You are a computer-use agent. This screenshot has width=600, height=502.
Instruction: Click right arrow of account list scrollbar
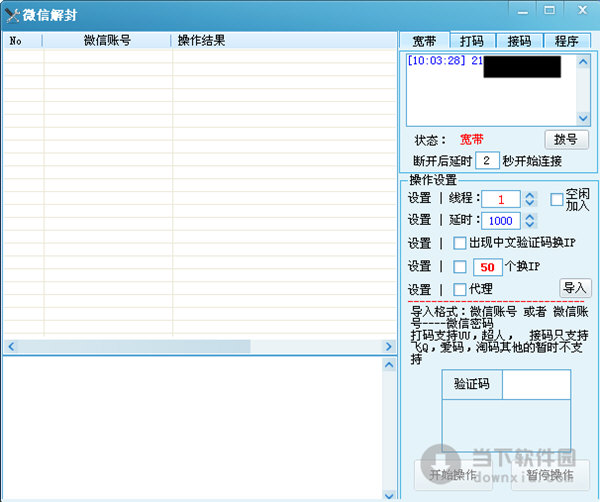click(x=389, y=347)
